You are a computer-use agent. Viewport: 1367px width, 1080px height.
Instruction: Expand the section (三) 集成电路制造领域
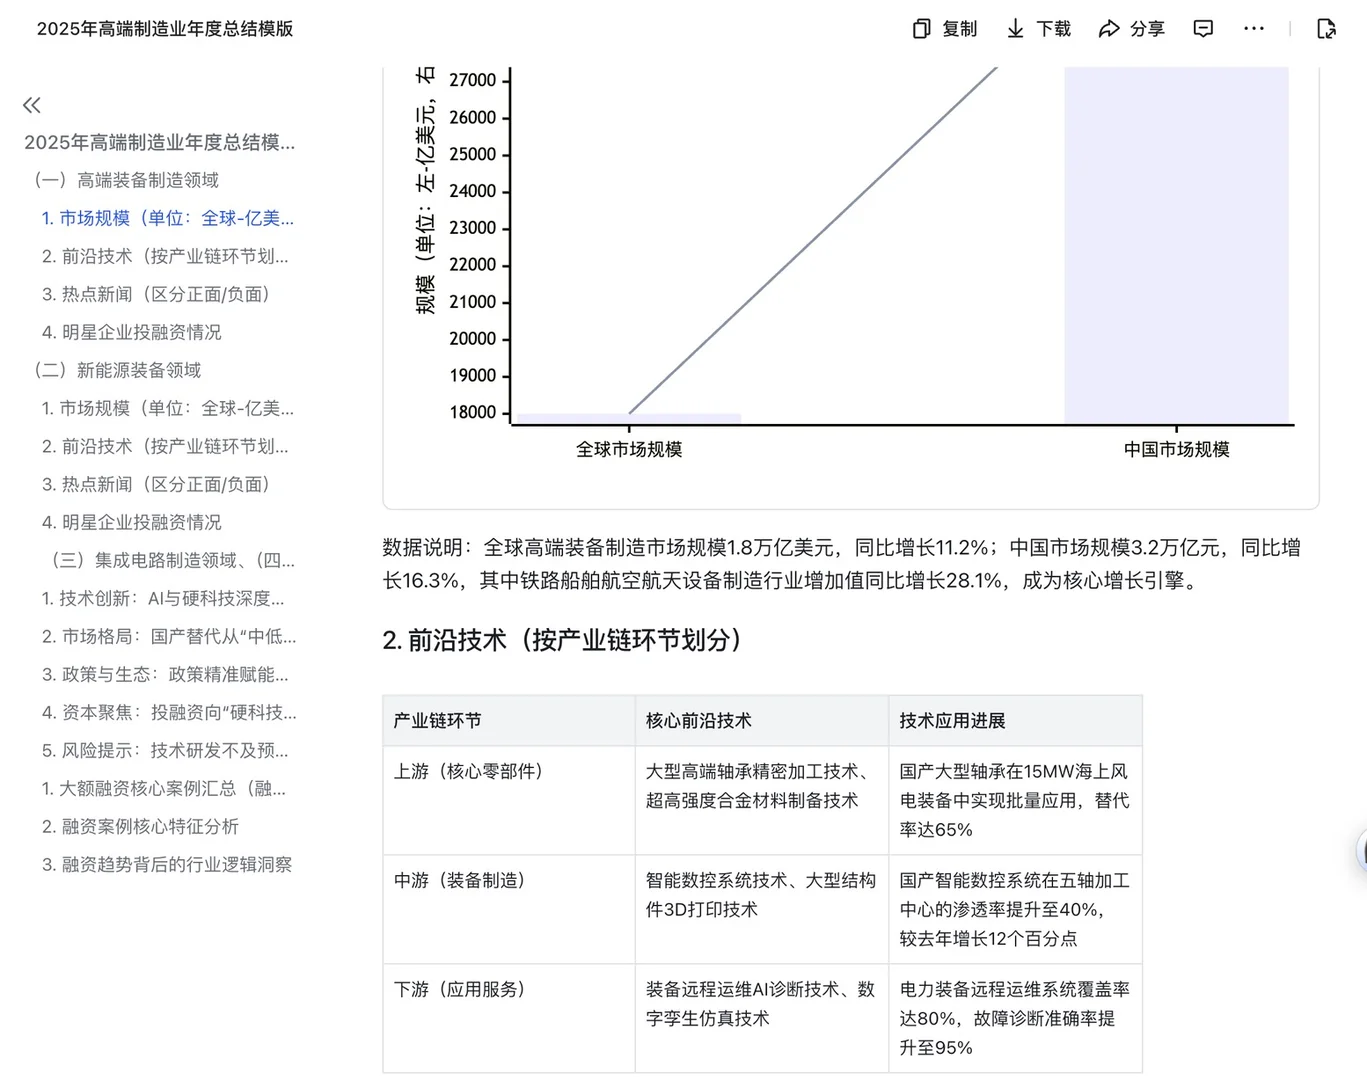pyautogui.click(x=167, y=561)
